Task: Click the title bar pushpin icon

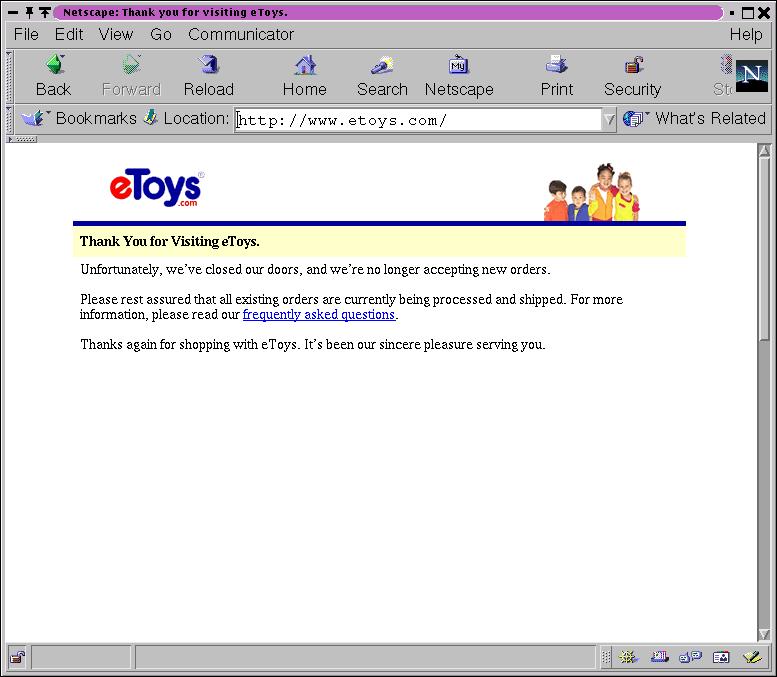Action: pos(30,12)
